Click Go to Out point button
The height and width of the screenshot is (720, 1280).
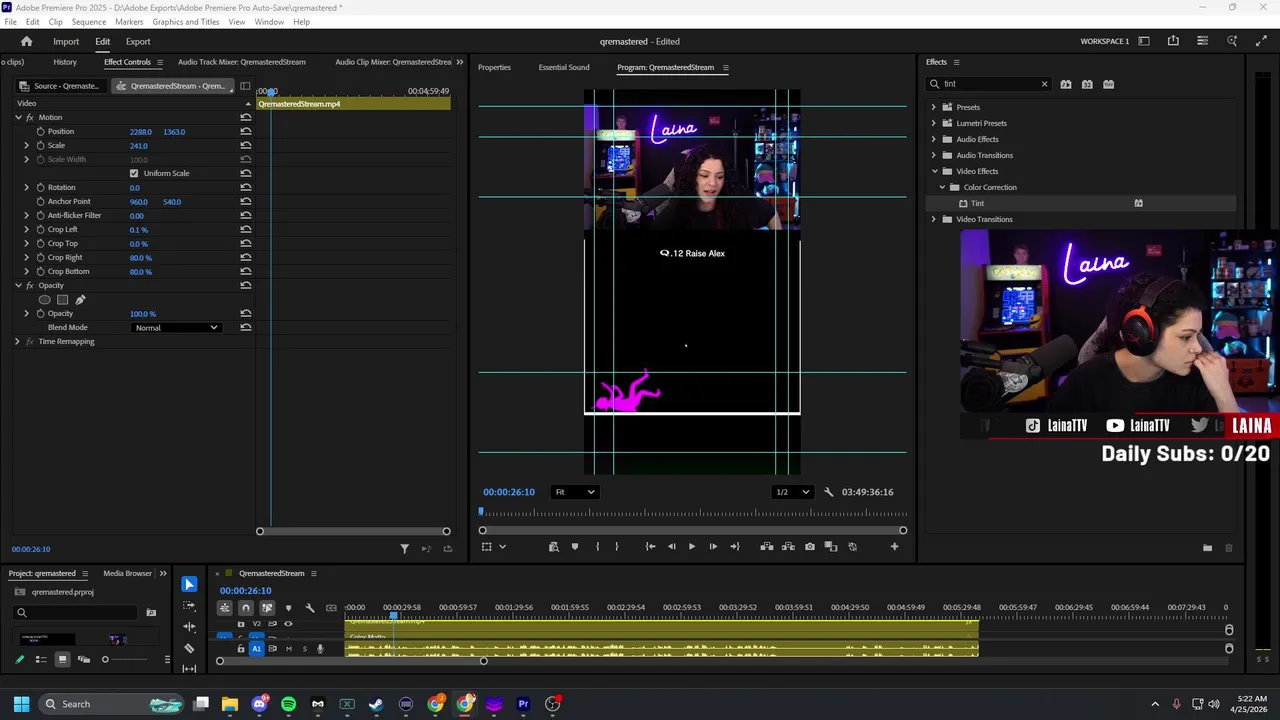735,546
